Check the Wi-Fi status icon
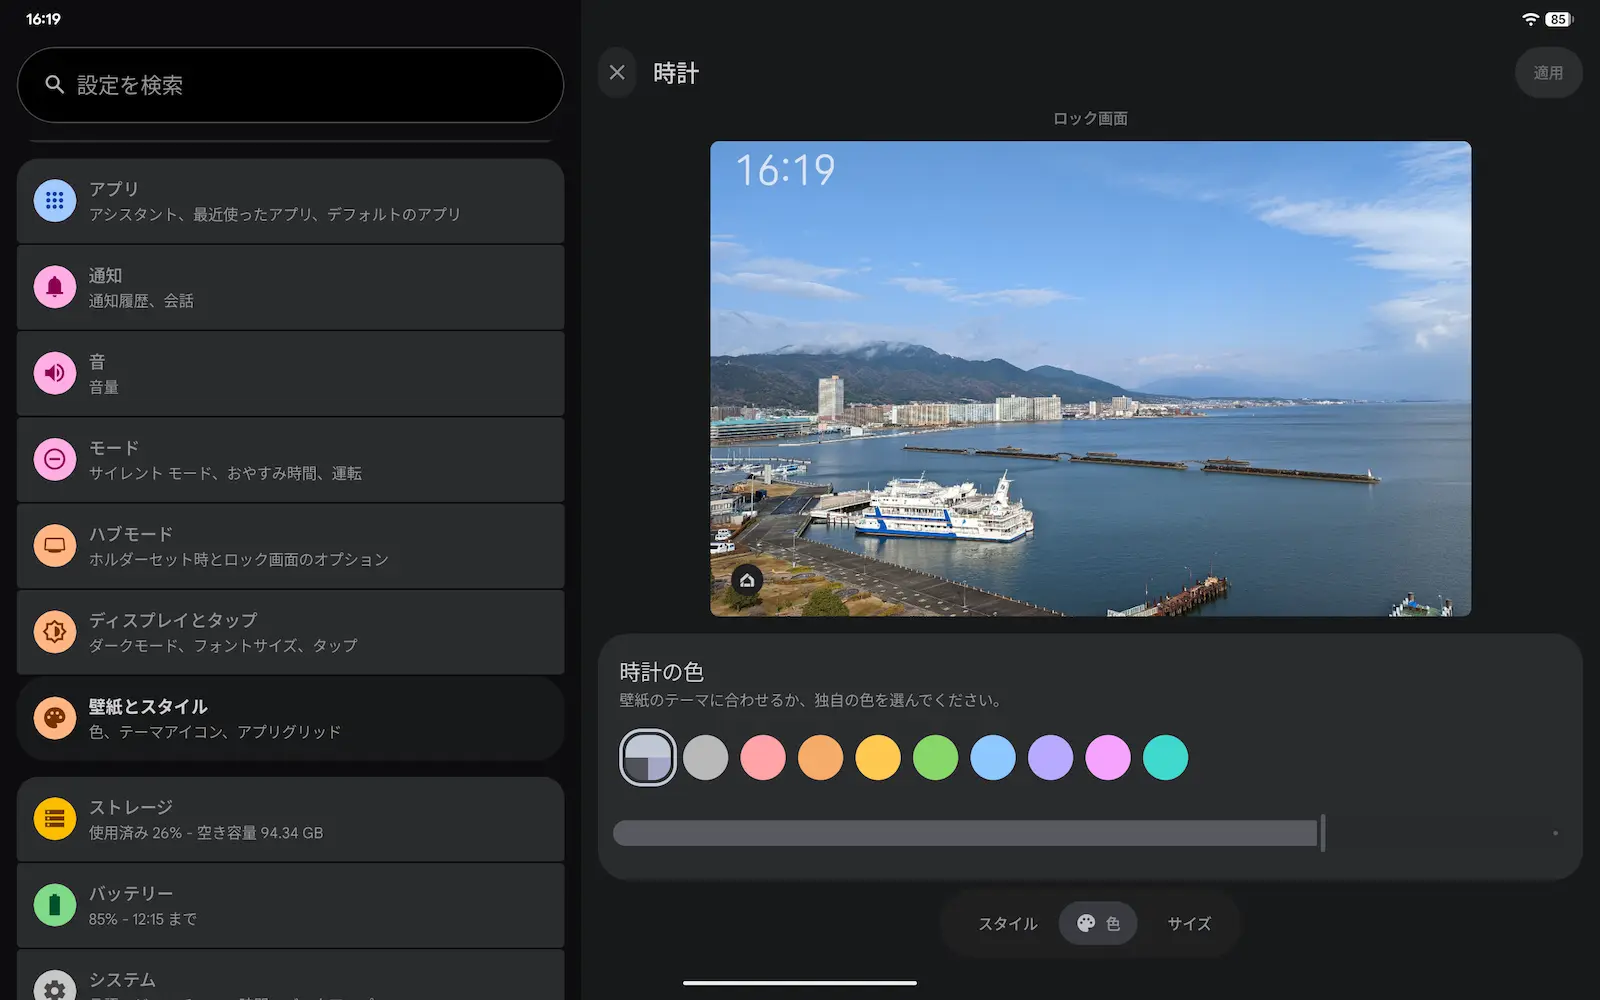 (x=1530, y=19)
